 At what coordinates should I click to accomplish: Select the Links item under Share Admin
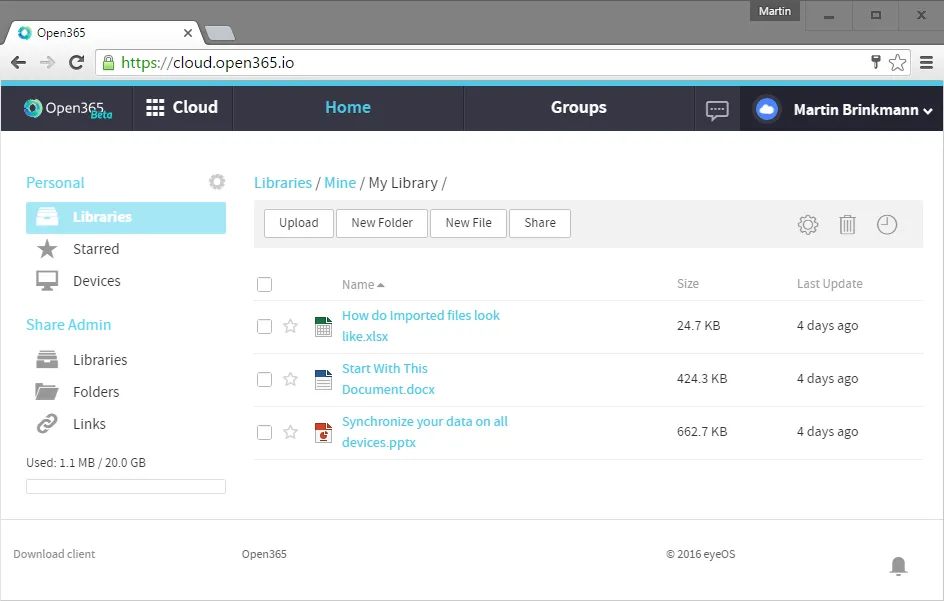(89, 423)
